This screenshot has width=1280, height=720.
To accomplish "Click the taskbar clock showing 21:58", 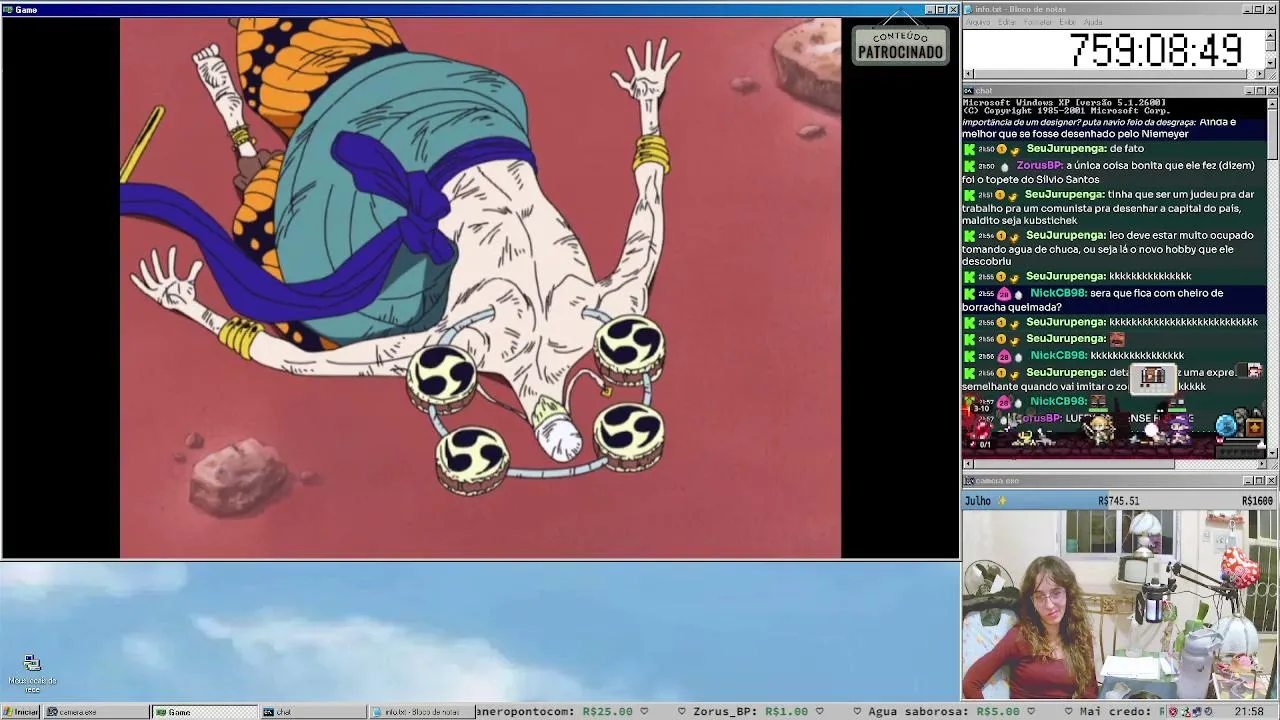I will coord(1249,712).
